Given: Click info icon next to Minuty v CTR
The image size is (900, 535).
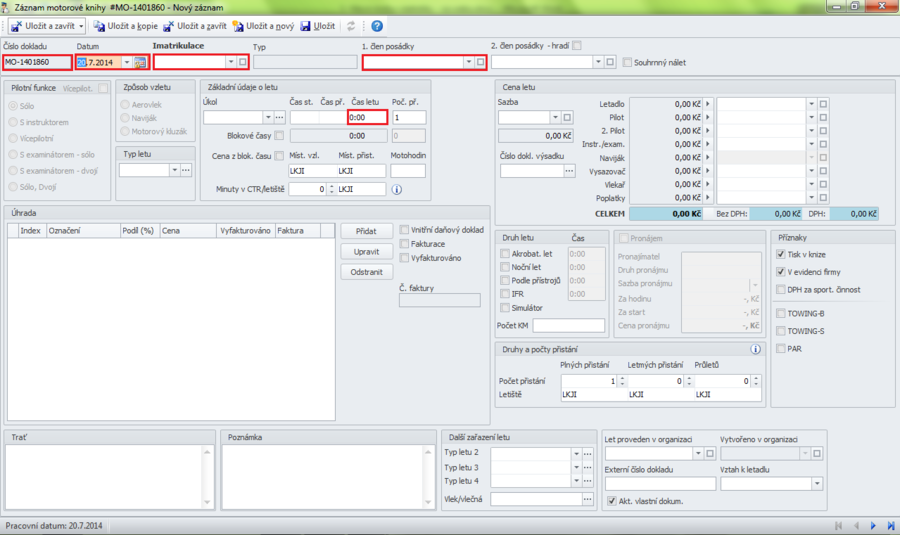Looking at the screenshot, I should [x=397, y=189].
